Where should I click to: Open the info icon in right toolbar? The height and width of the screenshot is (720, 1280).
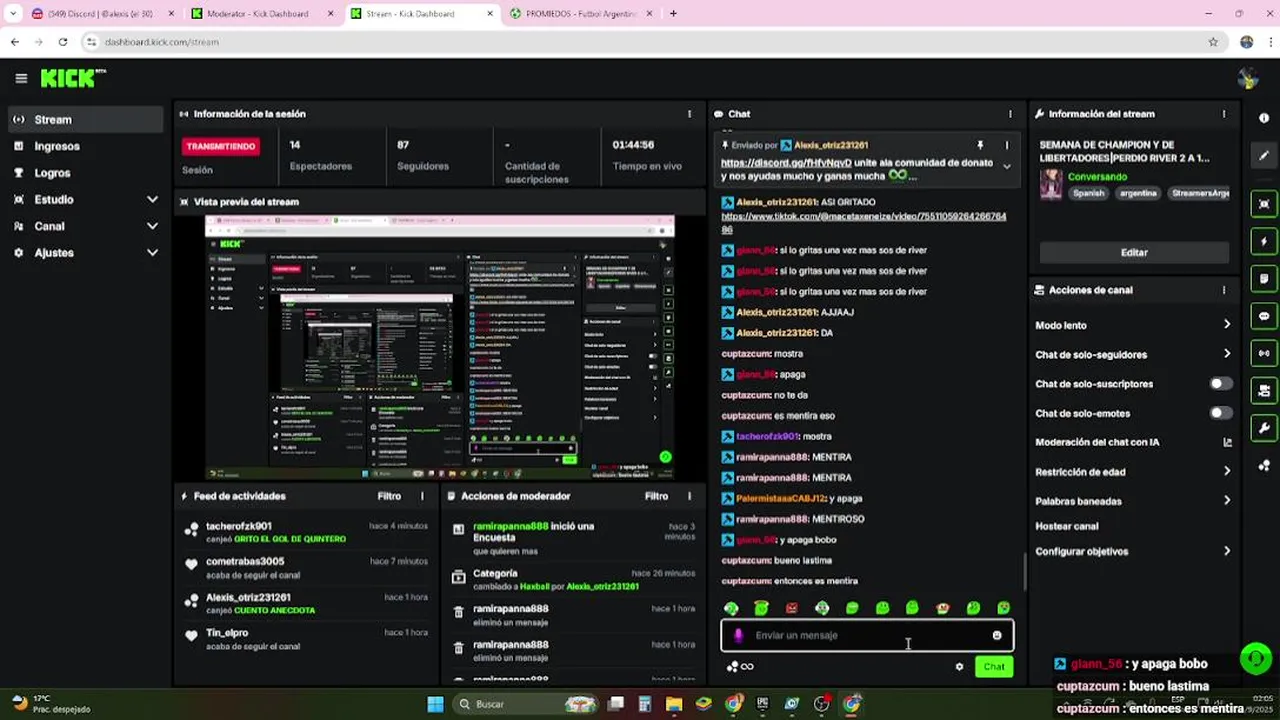(1264, 118)
